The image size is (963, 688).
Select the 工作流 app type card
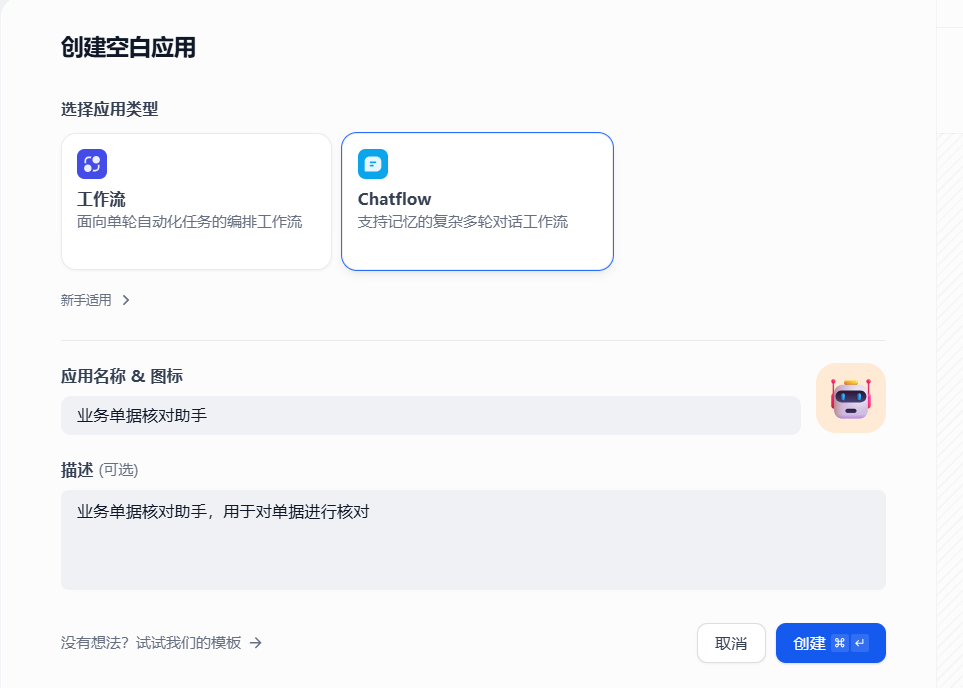(x=197, y=201)
